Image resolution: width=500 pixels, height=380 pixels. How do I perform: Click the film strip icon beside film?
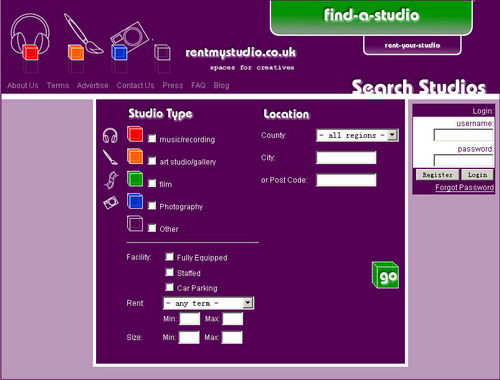111,180
